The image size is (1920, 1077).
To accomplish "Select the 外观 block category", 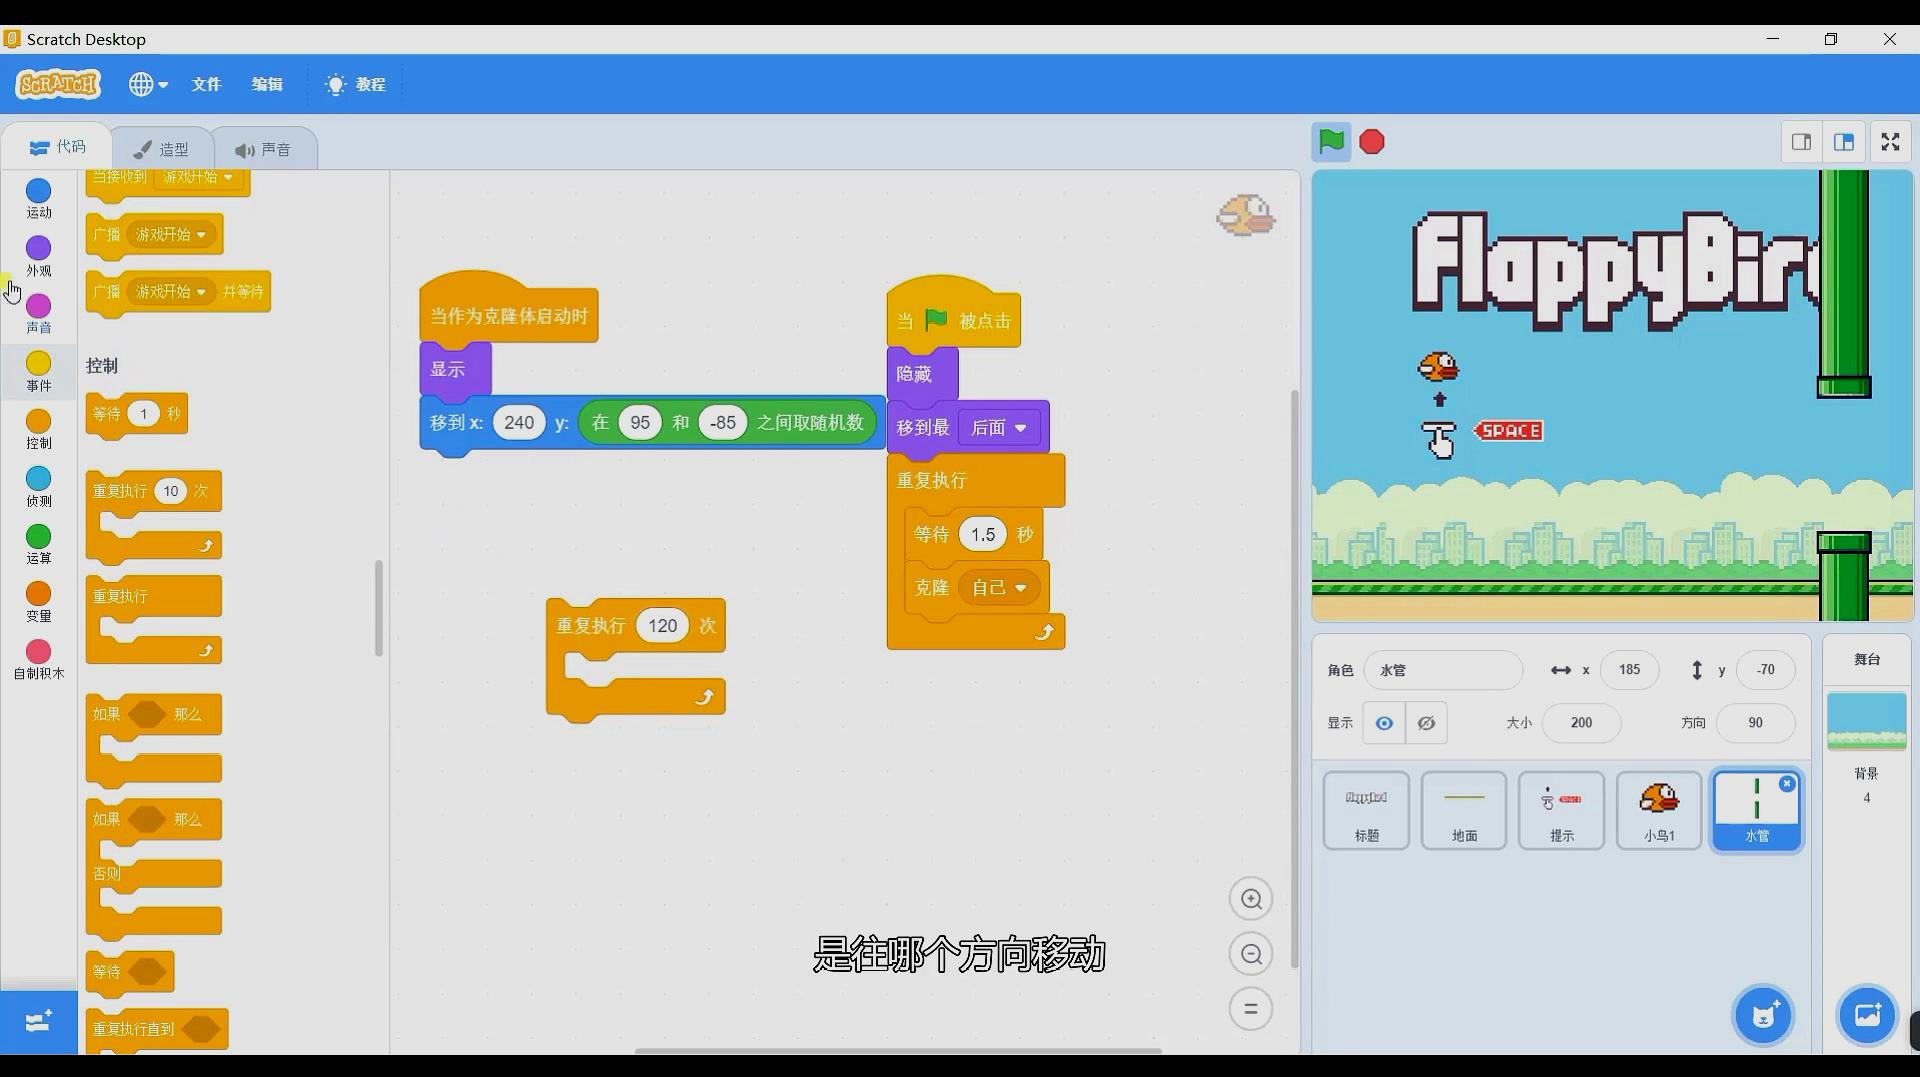I will (38, 256).
